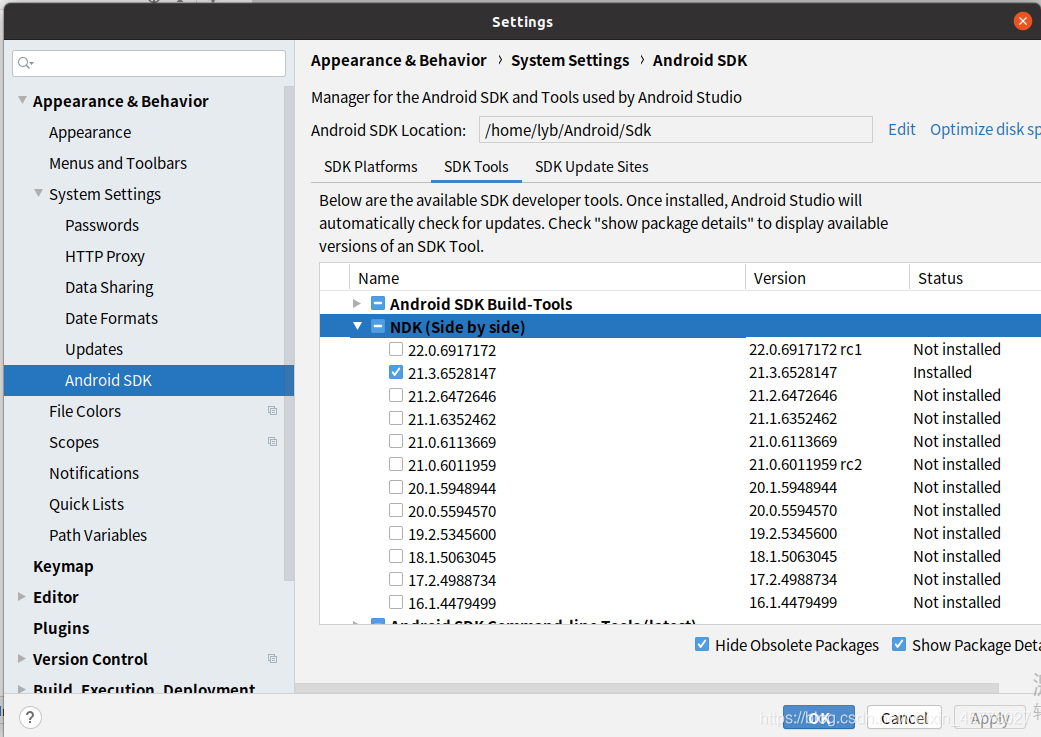Toggle the Android SDK Build-Tools group checkbox

pyautogui.click(x=378, y=303)
